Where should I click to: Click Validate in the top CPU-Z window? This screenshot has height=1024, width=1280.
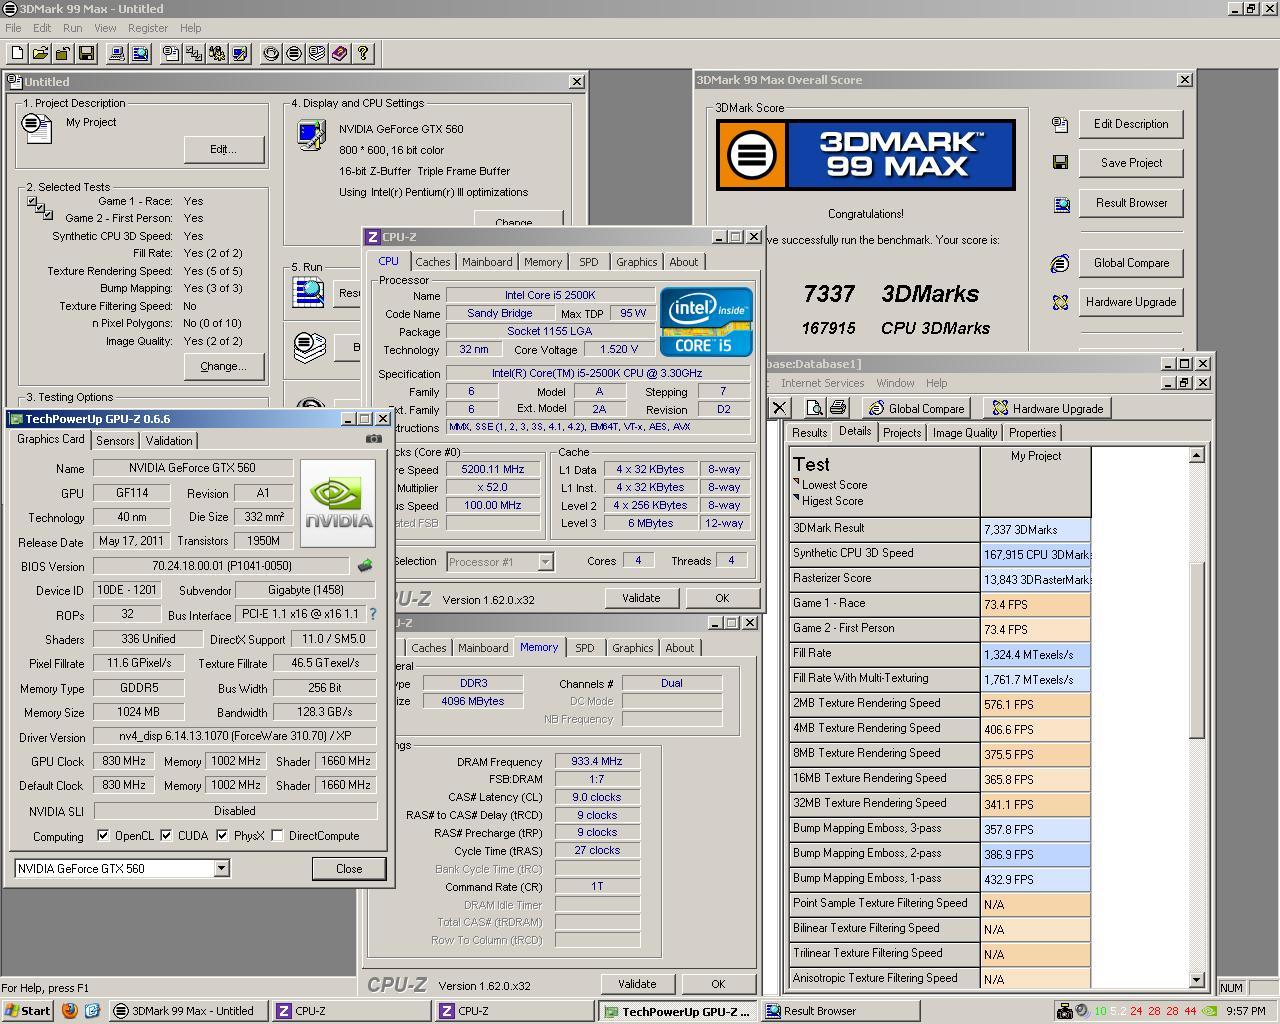(641, 598)
